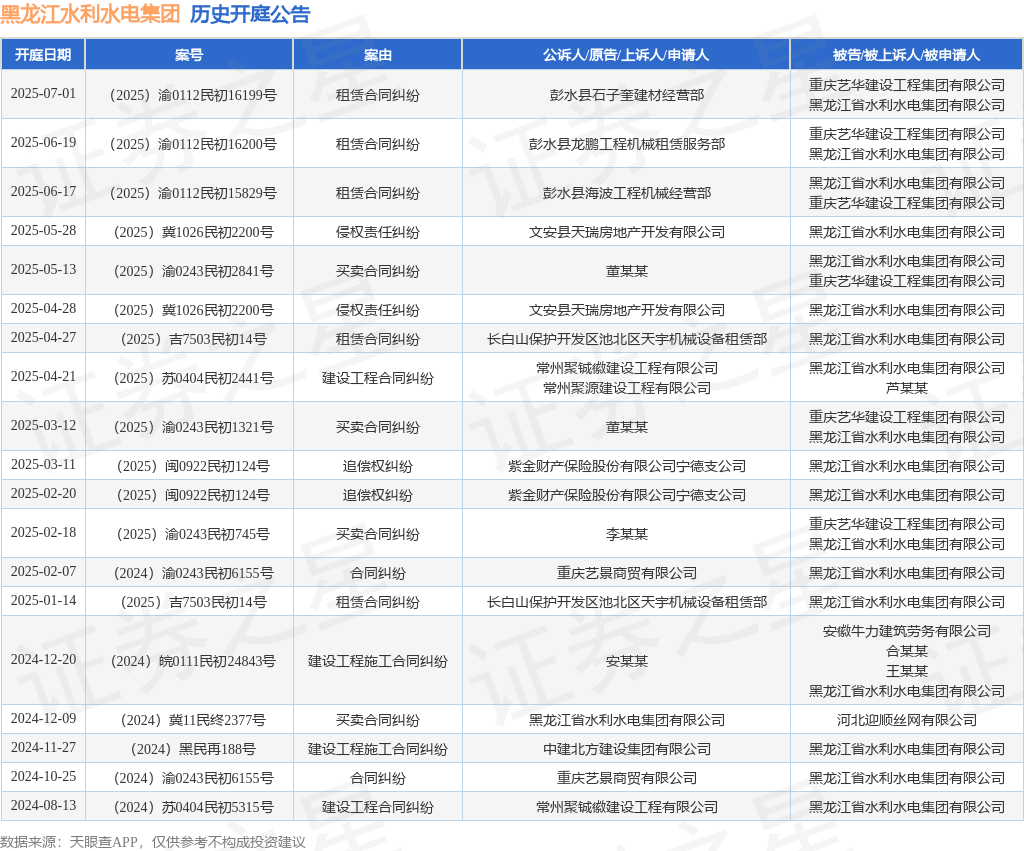The width and height of the screenshot is (1024, 851).
Task: Select date cell 2024-08-13
Action: point(43,806)
